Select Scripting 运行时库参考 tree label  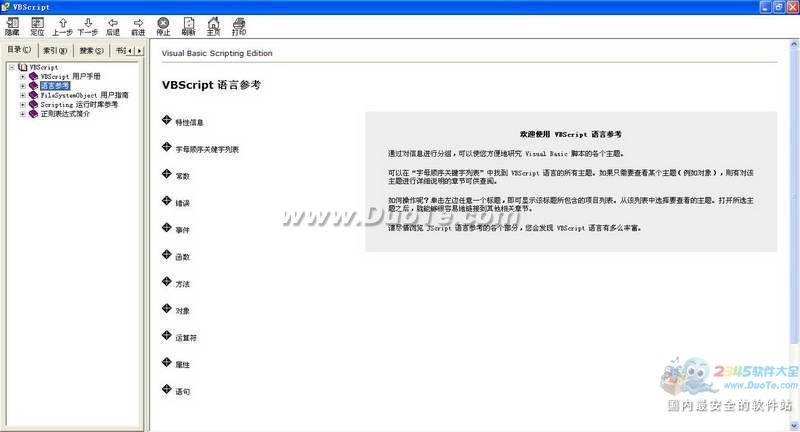79,105
